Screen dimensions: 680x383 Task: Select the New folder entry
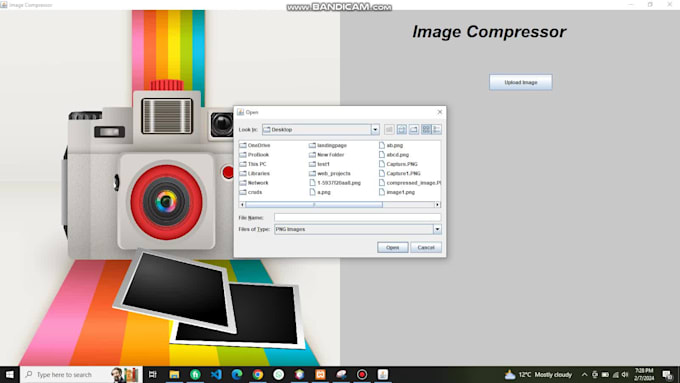point(327,154)
